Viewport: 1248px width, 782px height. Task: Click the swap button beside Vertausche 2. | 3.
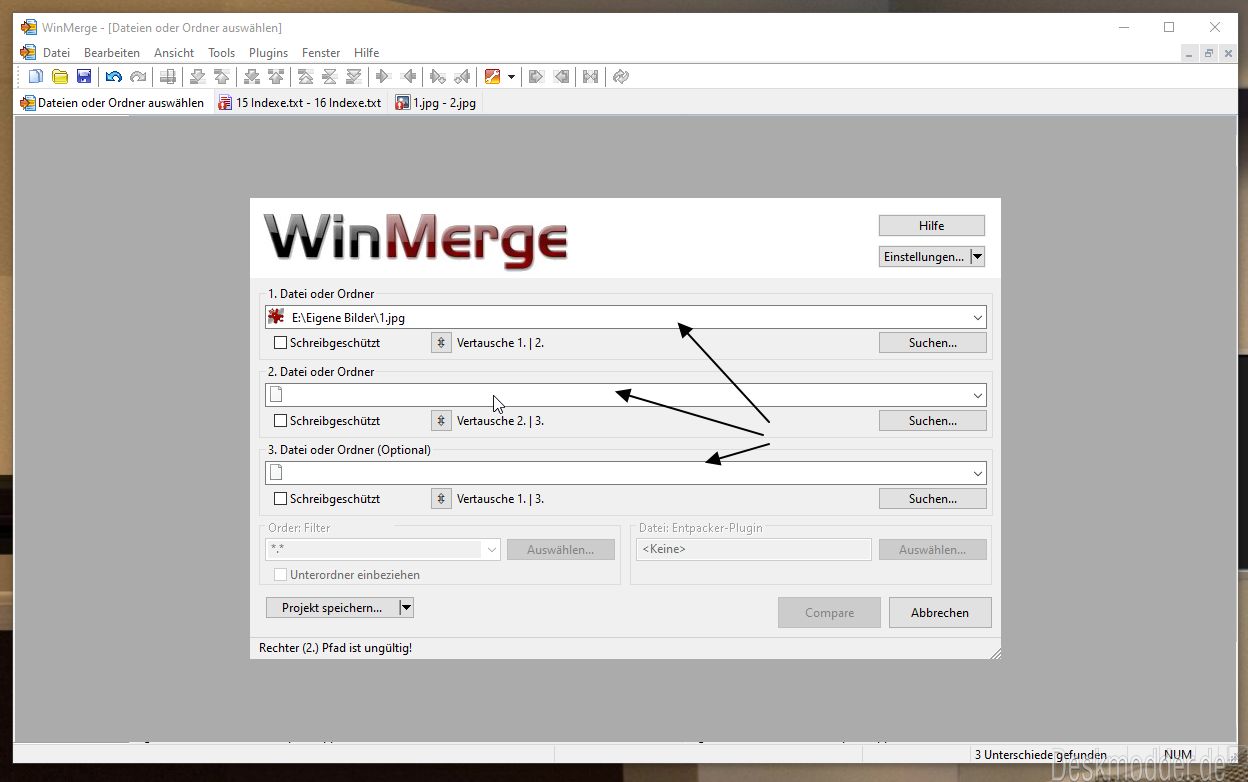coord(441,421)
